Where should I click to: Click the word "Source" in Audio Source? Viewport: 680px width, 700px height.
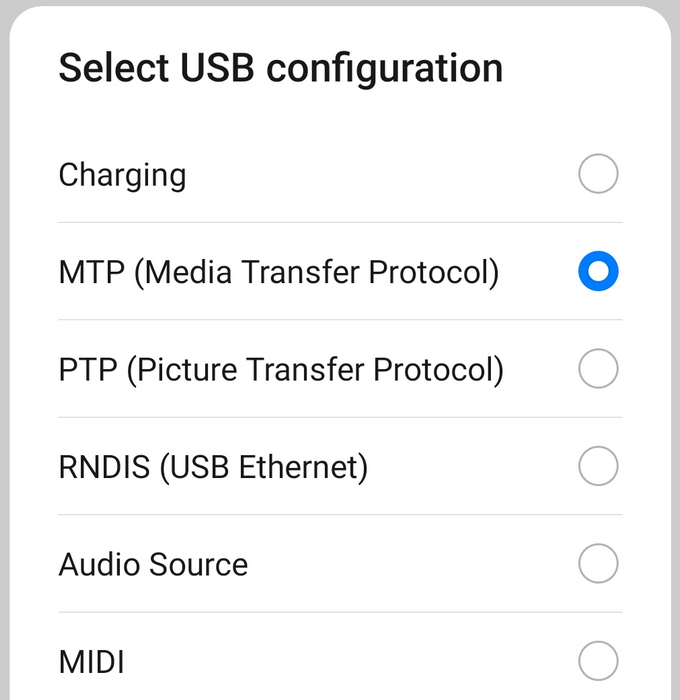[198, 564]
